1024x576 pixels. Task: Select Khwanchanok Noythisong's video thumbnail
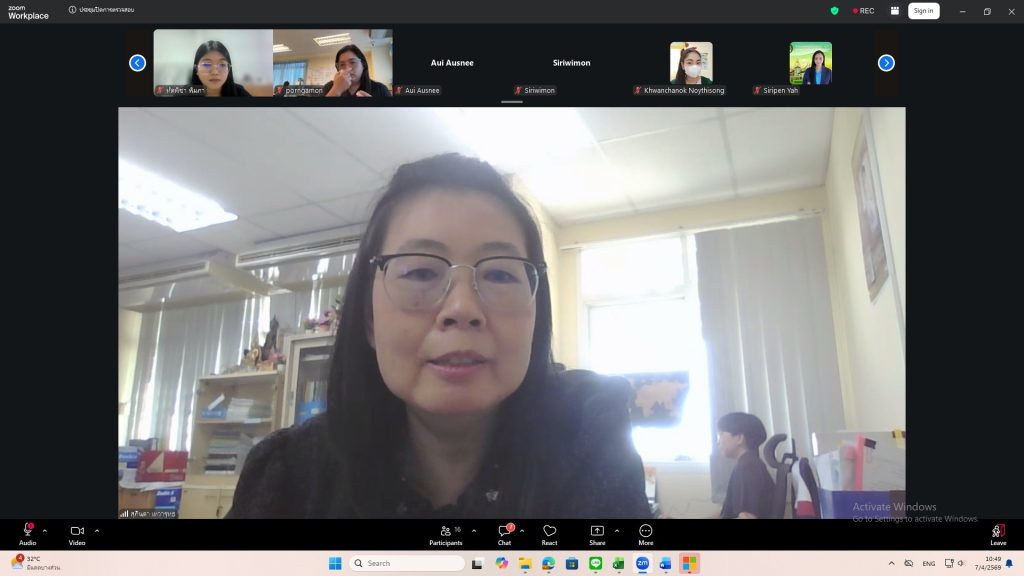pos(691,63)
